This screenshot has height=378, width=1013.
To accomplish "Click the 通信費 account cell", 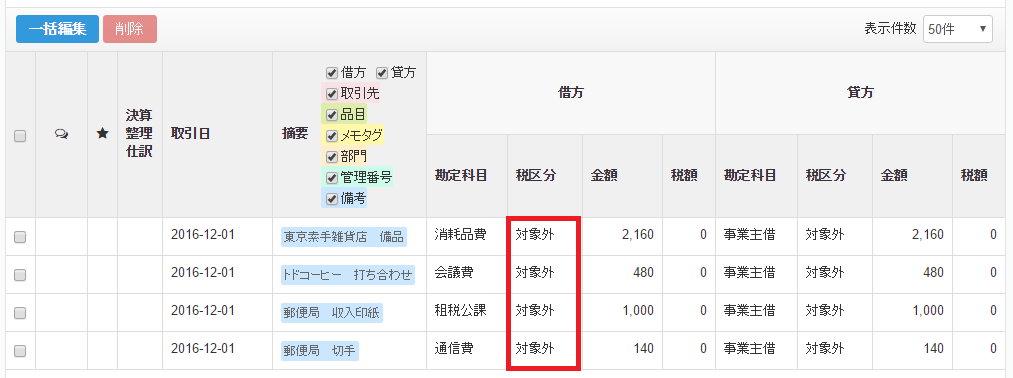I will [x=454, y=349].
